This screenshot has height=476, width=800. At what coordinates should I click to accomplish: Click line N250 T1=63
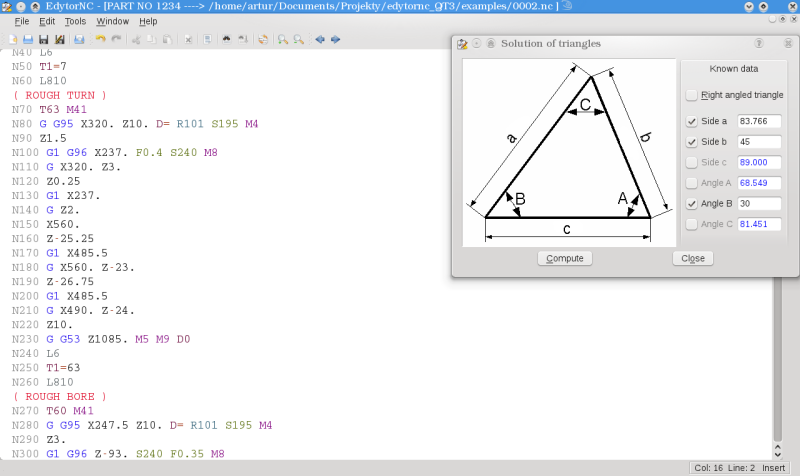point(46,368)
